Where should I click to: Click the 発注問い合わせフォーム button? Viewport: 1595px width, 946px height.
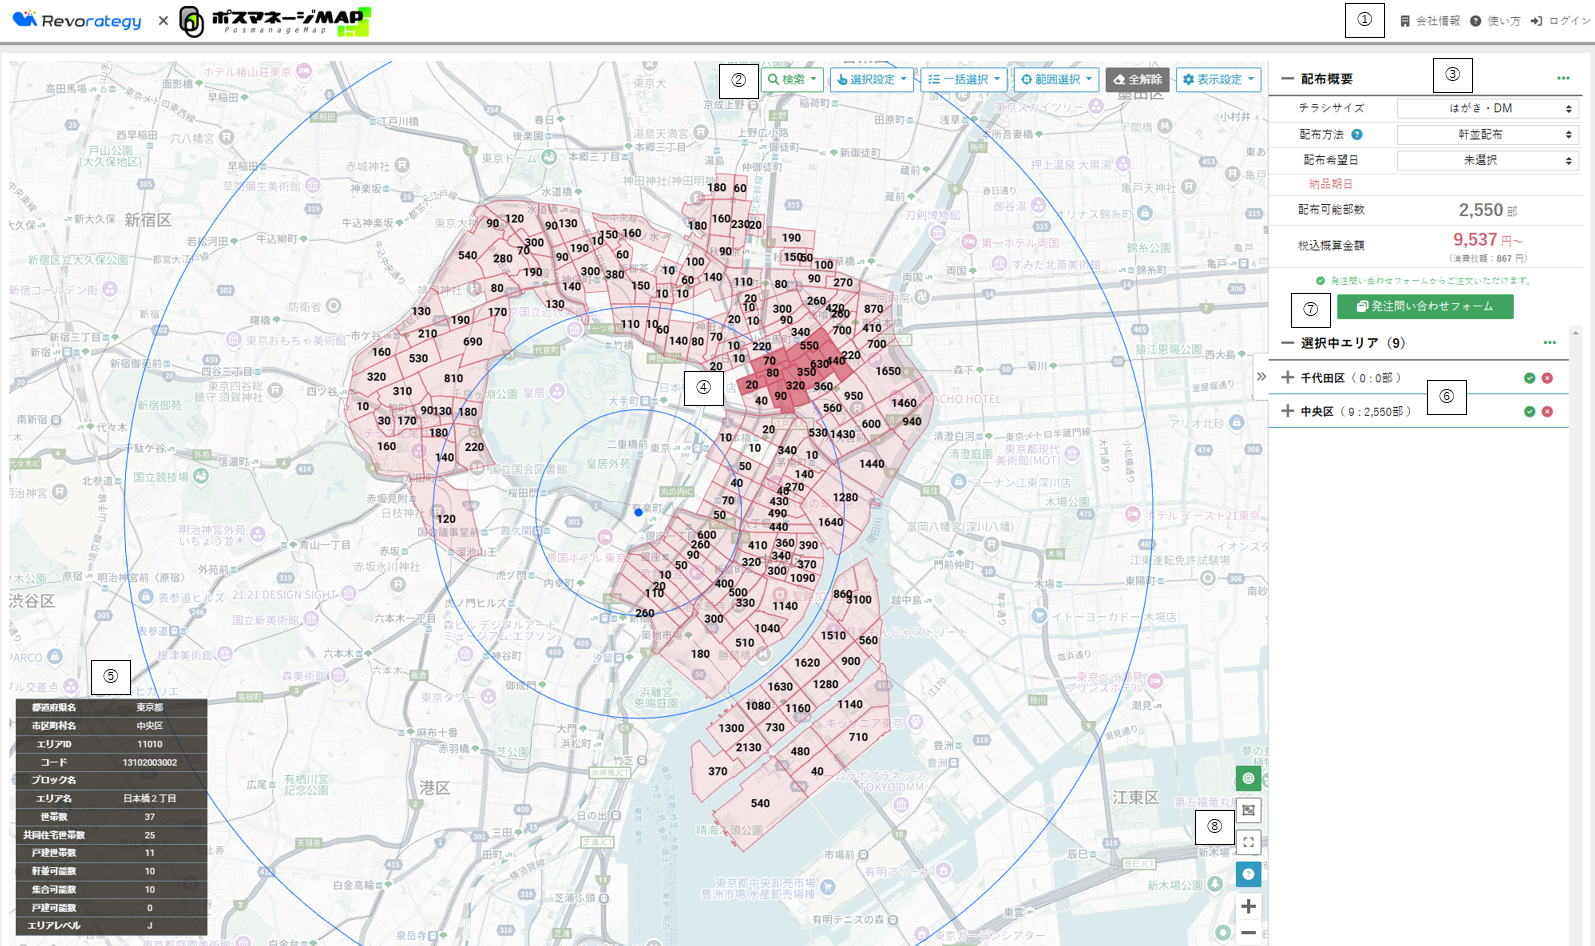(1424, 307)
